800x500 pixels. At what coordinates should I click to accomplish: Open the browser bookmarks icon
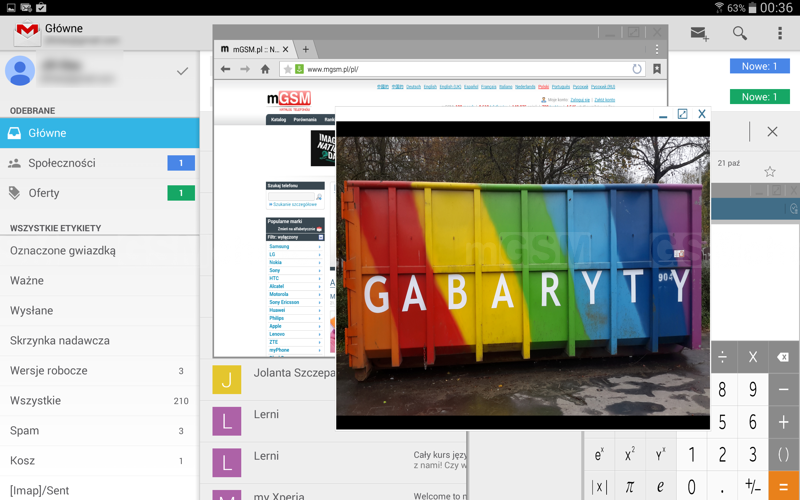pyautogui.click(x=657, y=69)
